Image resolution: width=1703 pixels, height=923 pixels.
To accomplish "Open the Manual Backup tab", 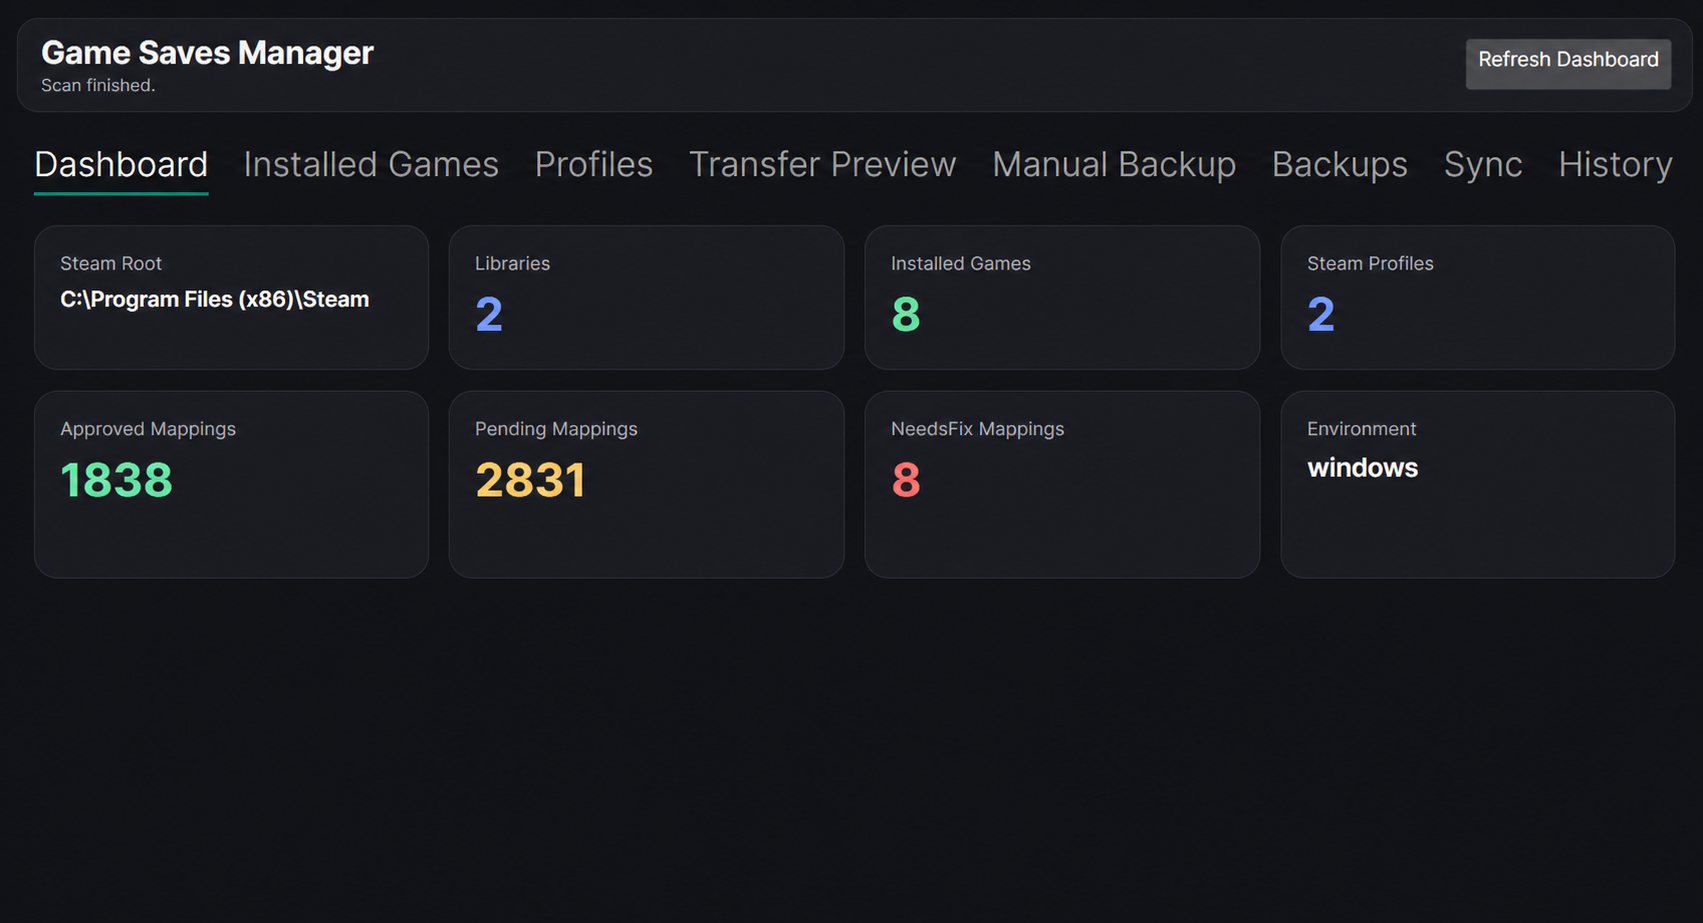I will coord(1114,165).
